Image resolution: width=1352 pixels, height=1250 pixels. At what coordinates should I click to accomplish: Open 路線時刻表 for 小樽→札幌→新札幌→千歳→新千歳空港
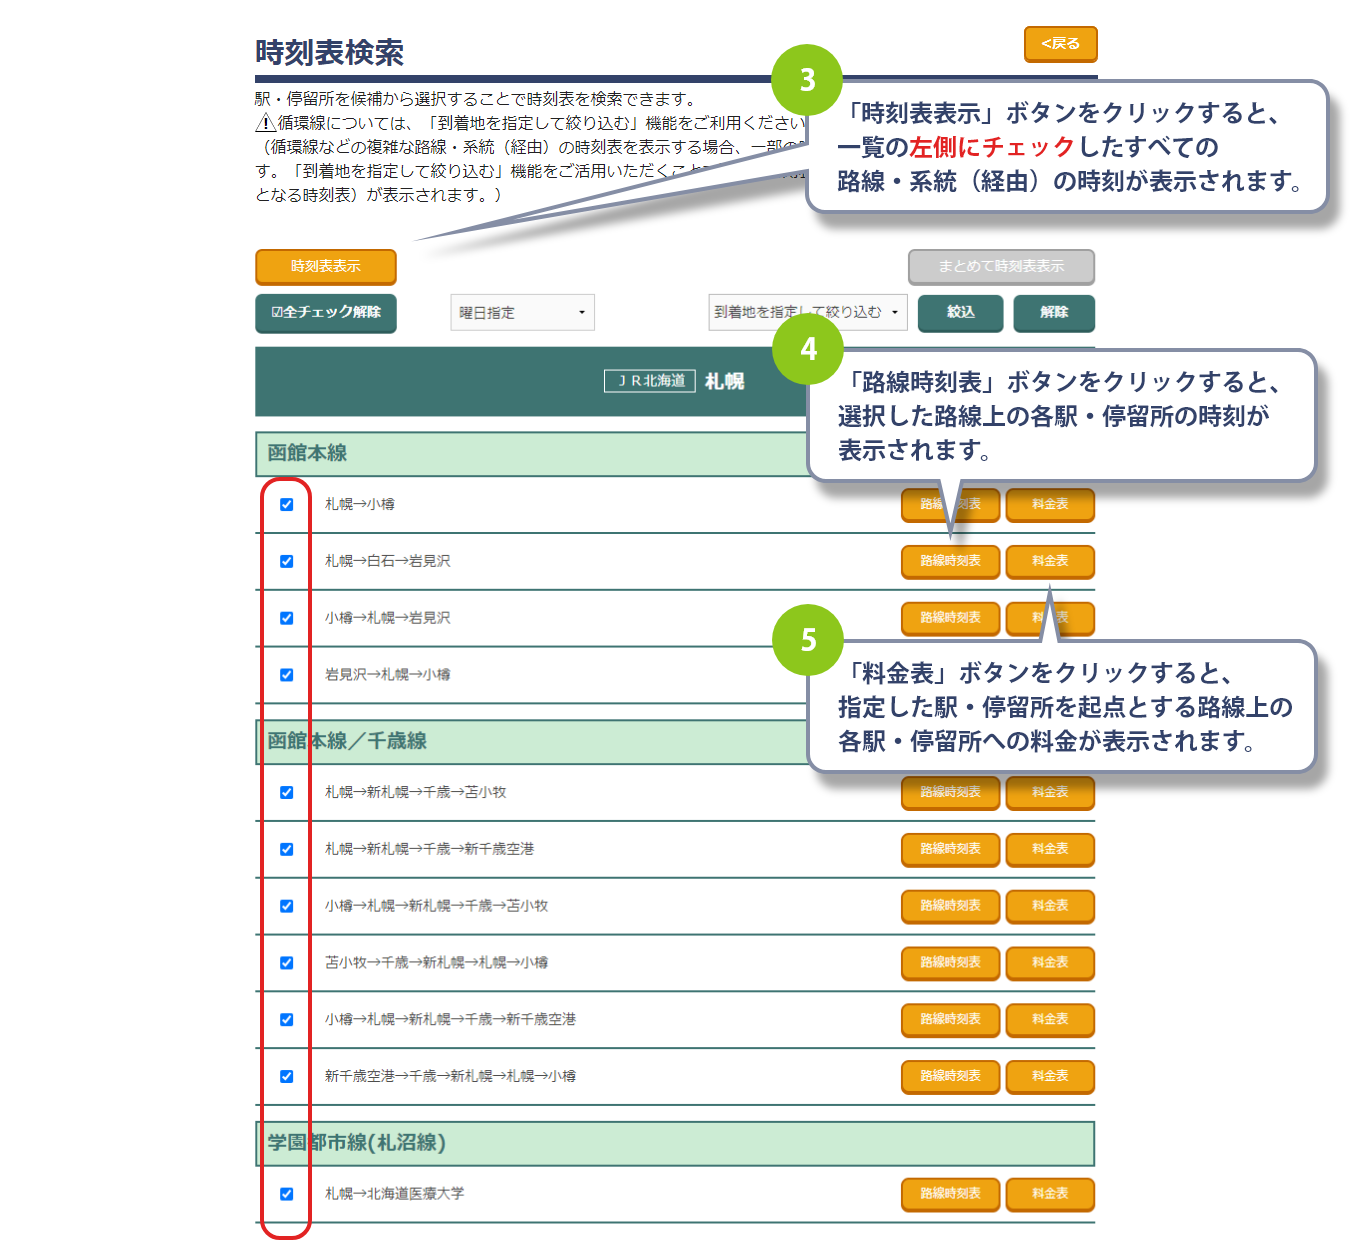[x=951, y=1020]
